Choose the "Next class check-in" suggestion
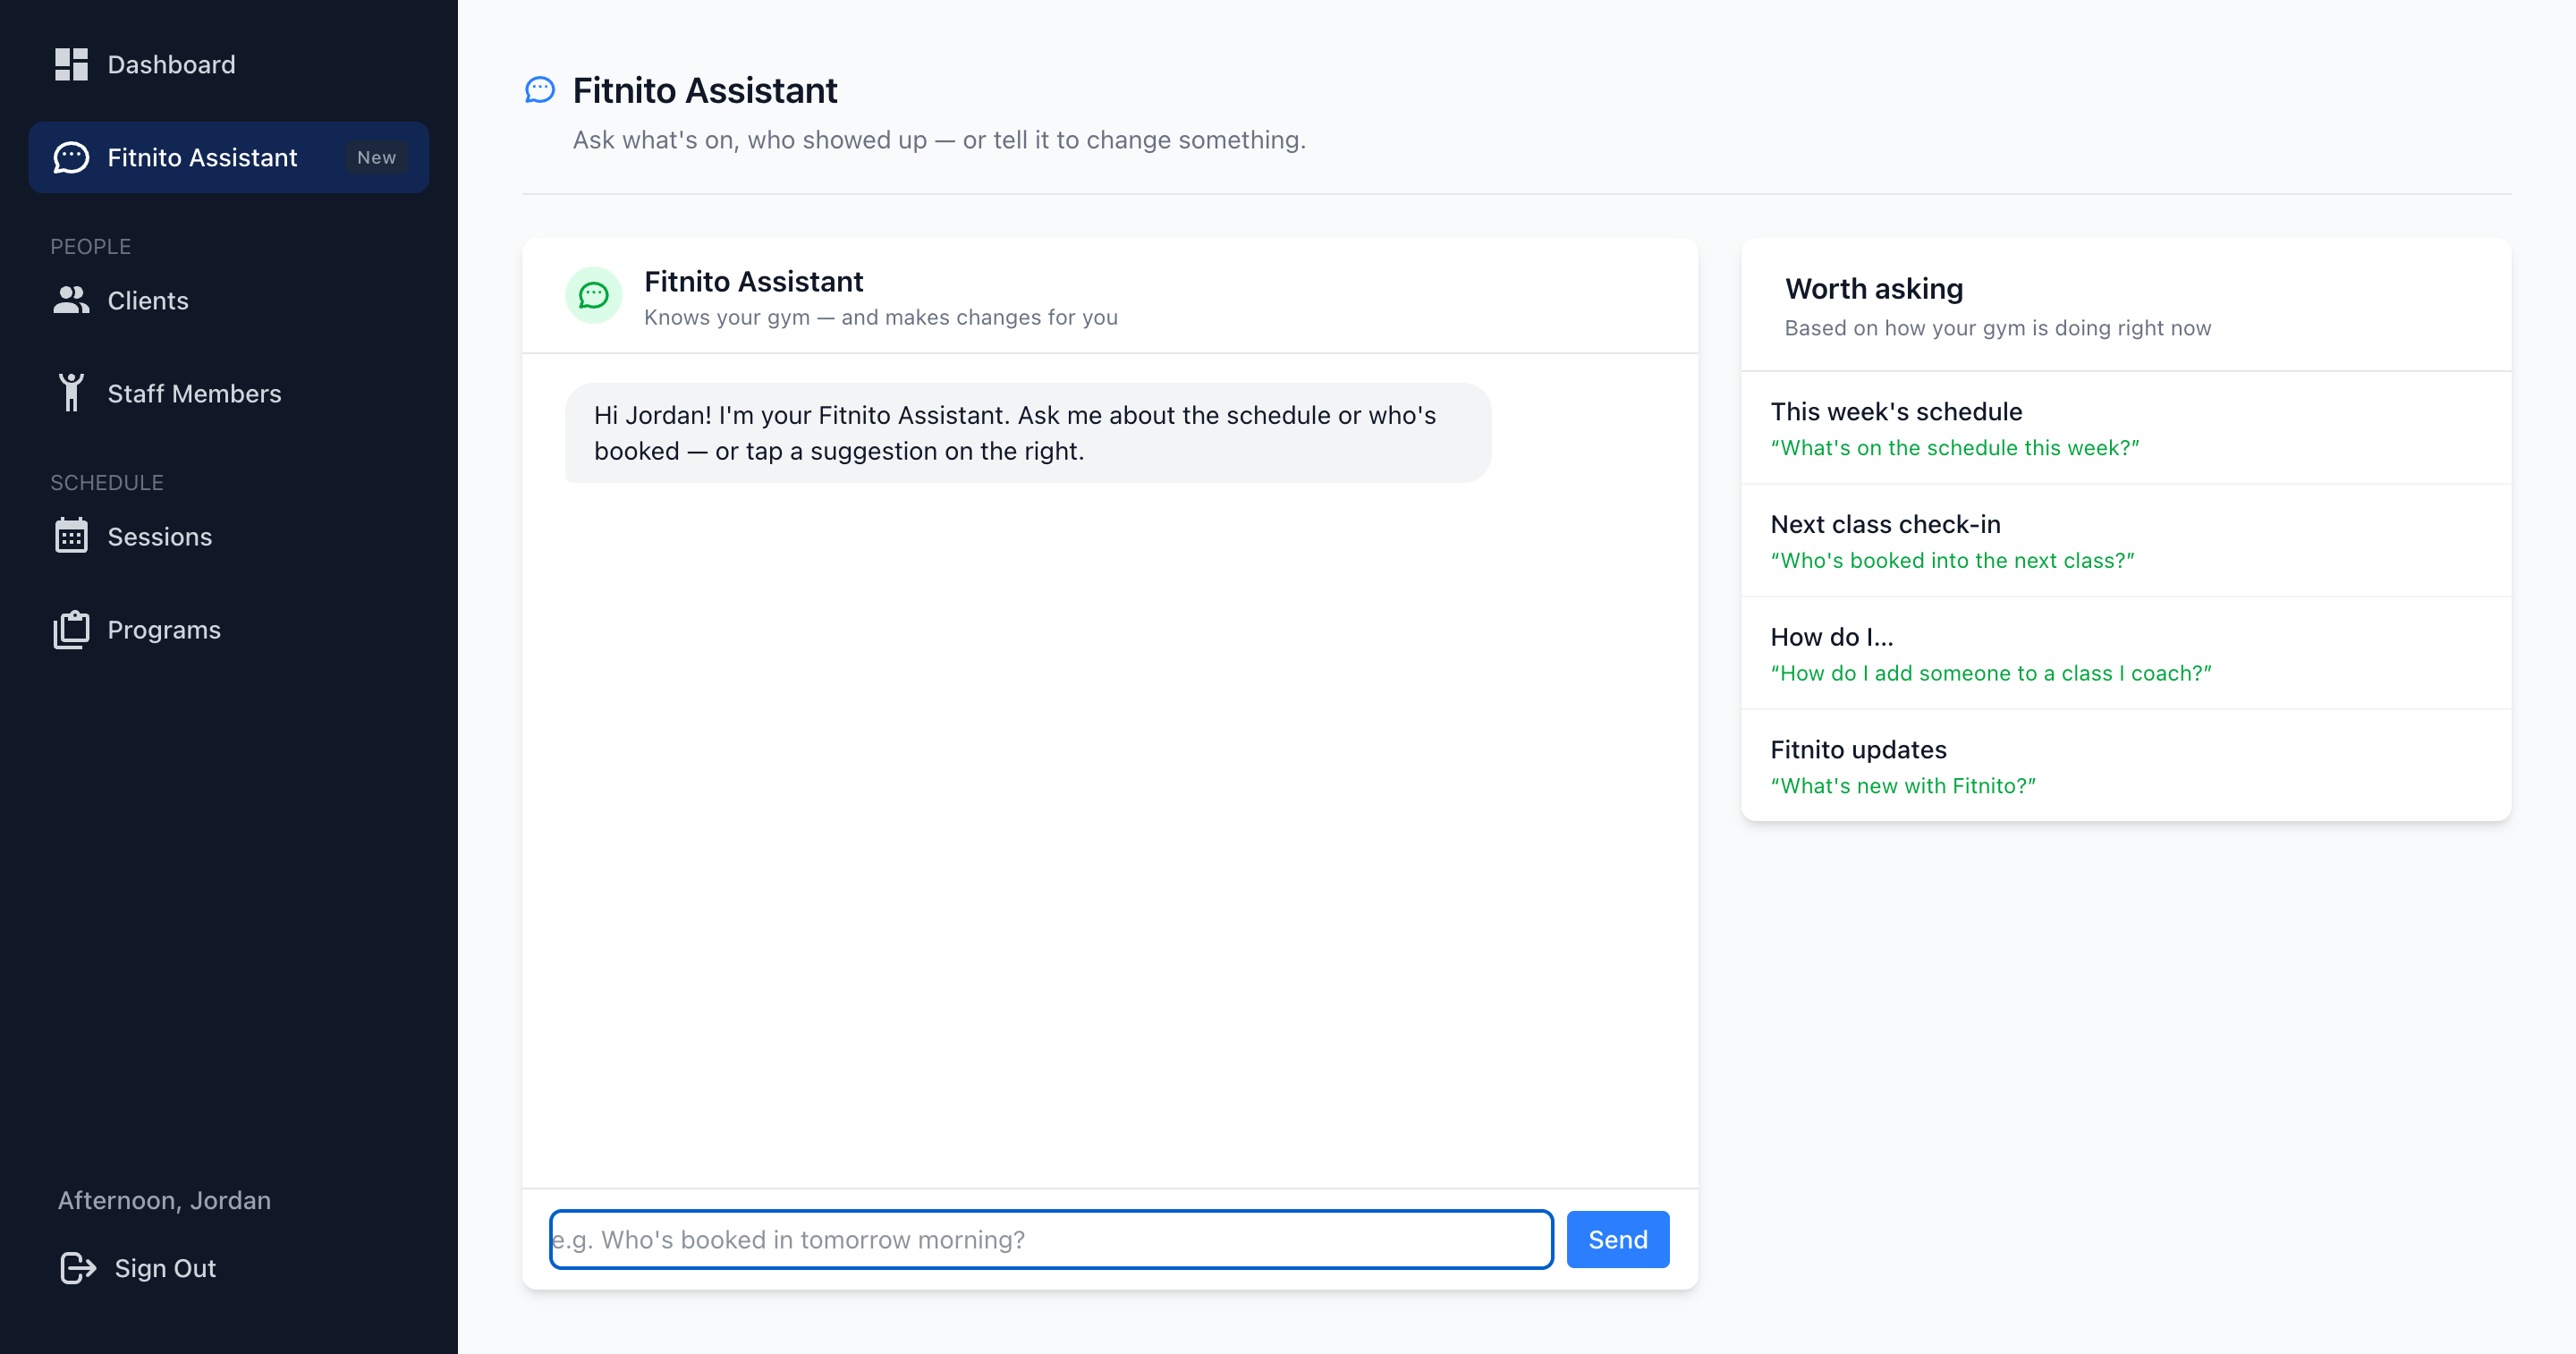Image resolution: width=2576 pixels, height=1354 pixels. click(x=2125, y=541)
